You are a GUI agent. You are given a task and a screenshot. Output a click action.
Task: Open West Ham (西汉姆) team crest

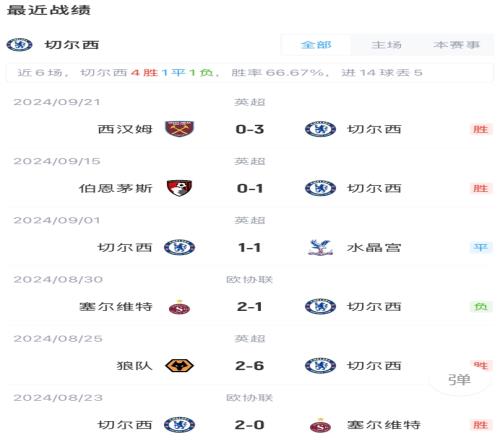coord(179,129)
